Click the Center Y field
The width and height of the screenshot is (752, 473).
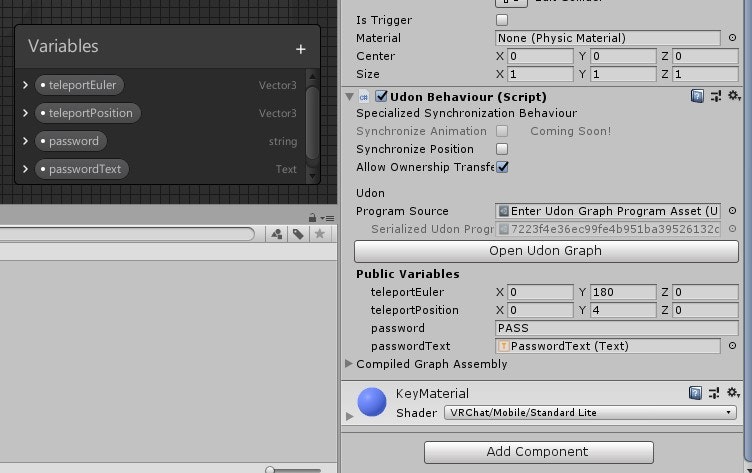coord(623,56)
